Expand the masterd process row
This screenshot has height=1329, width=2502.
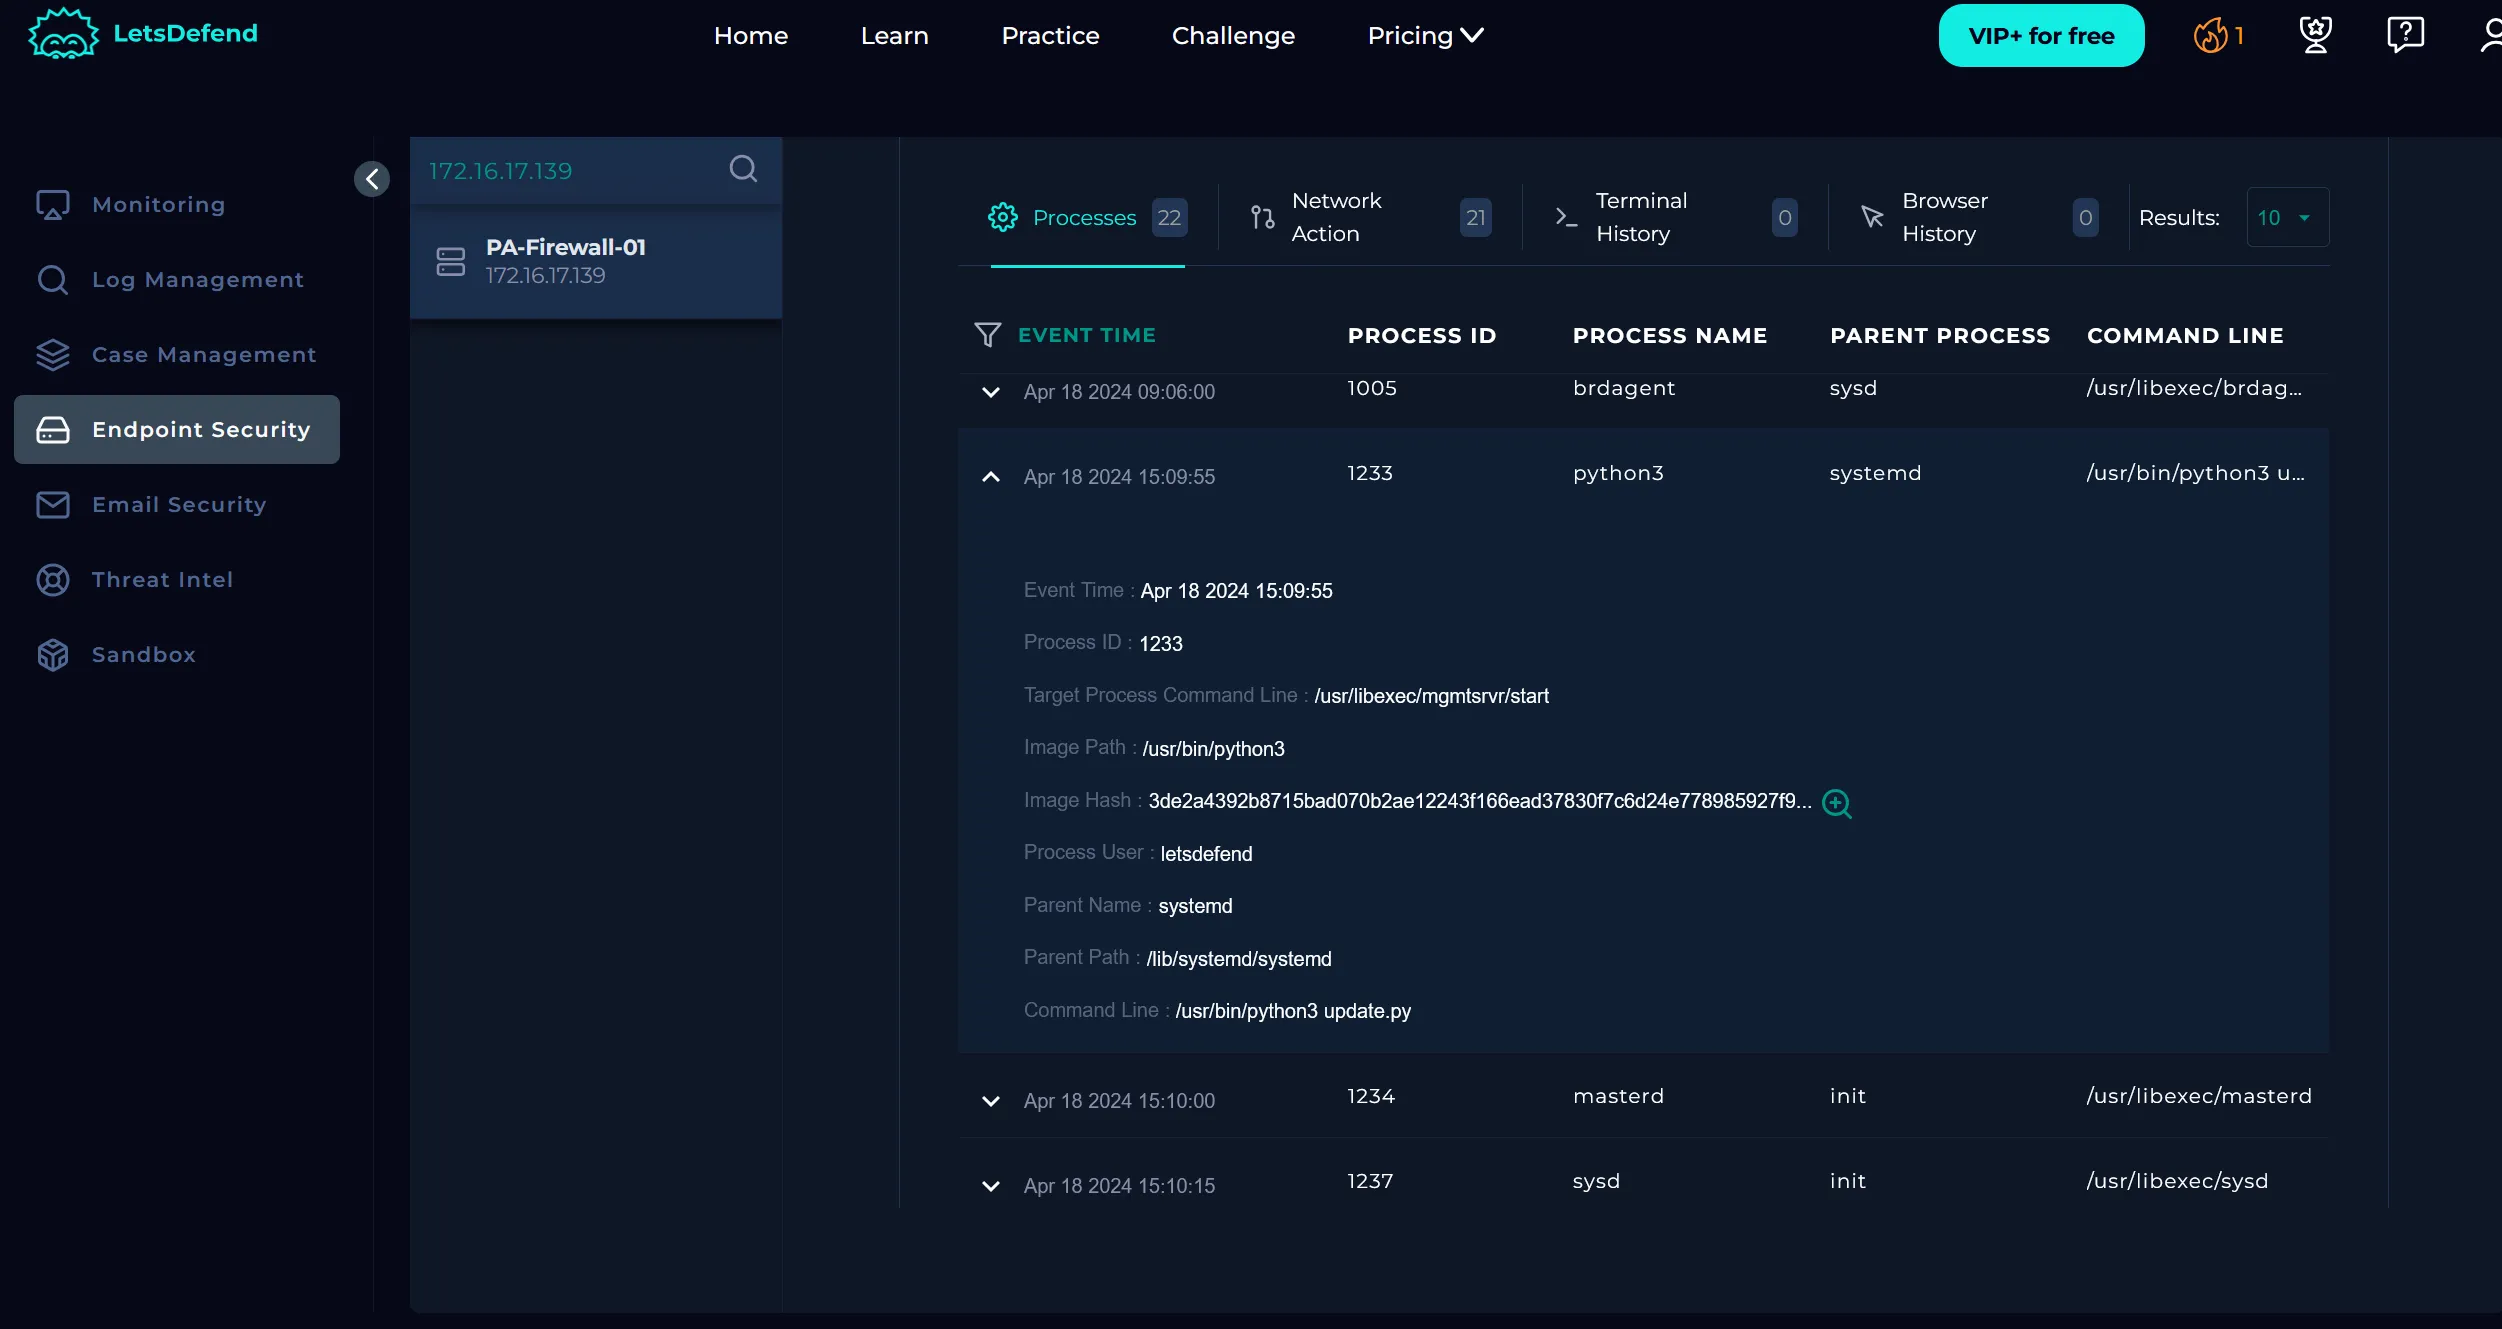[990, 1101]
